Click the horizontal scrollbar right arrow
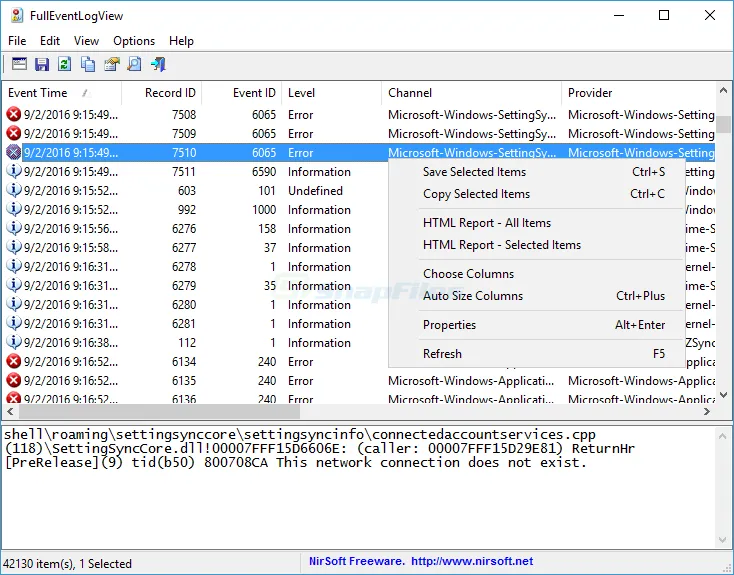Screen dimensions: 734x575 pyautogui.click(x=707, y=412)
